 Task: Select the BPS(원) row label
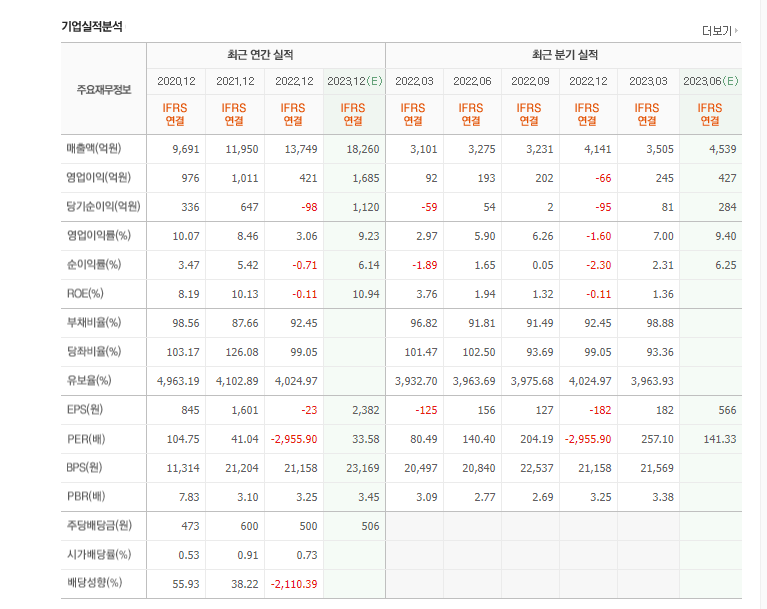pyautogui.click(x=84, y=467)
